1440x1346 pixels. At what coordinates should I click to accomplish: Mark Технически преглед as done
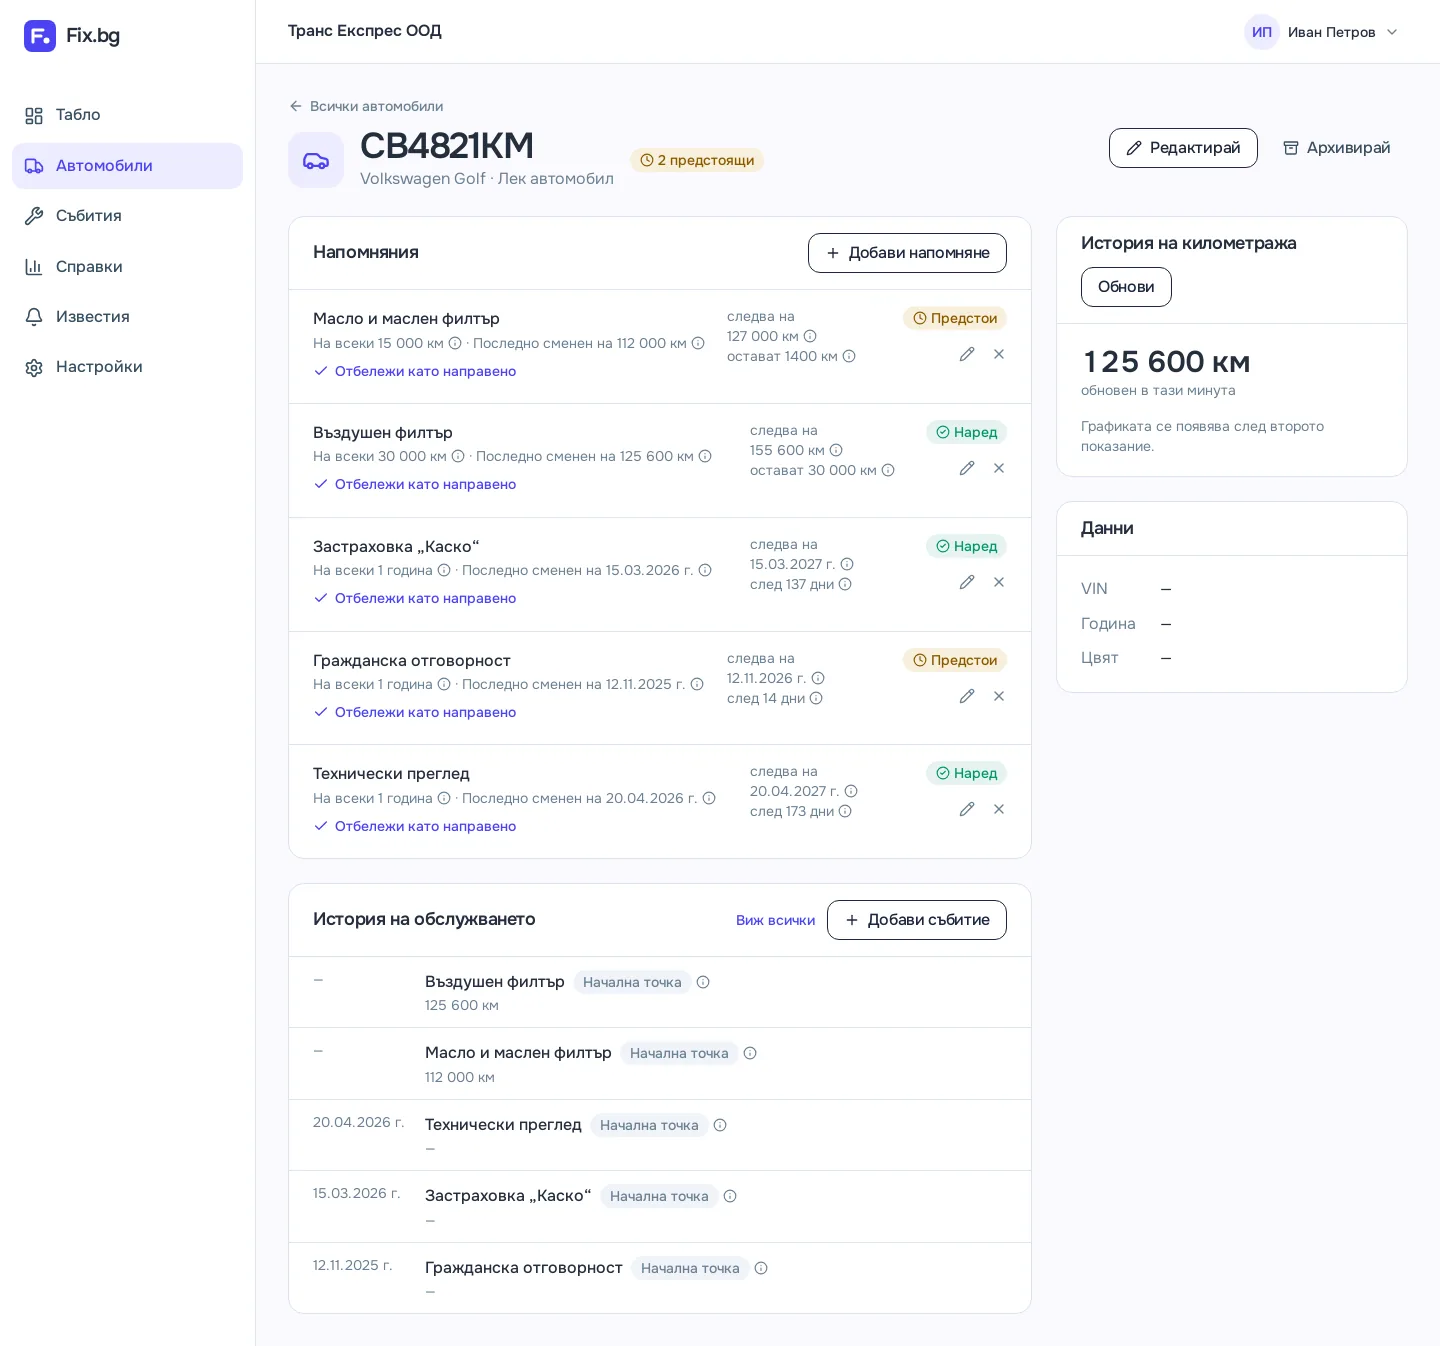pyautogui.click(x=415, y=826)
